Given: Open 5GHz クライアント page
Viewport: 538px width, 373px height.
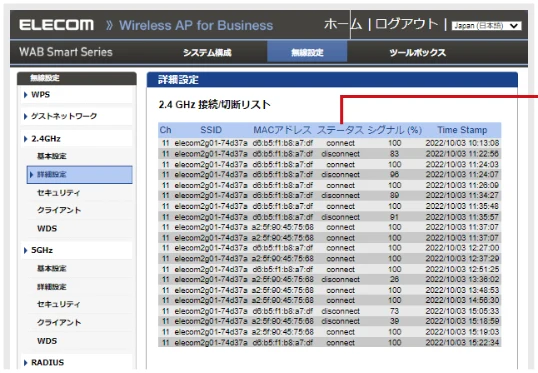Looking at the screenshot, I should click(59, 322).
